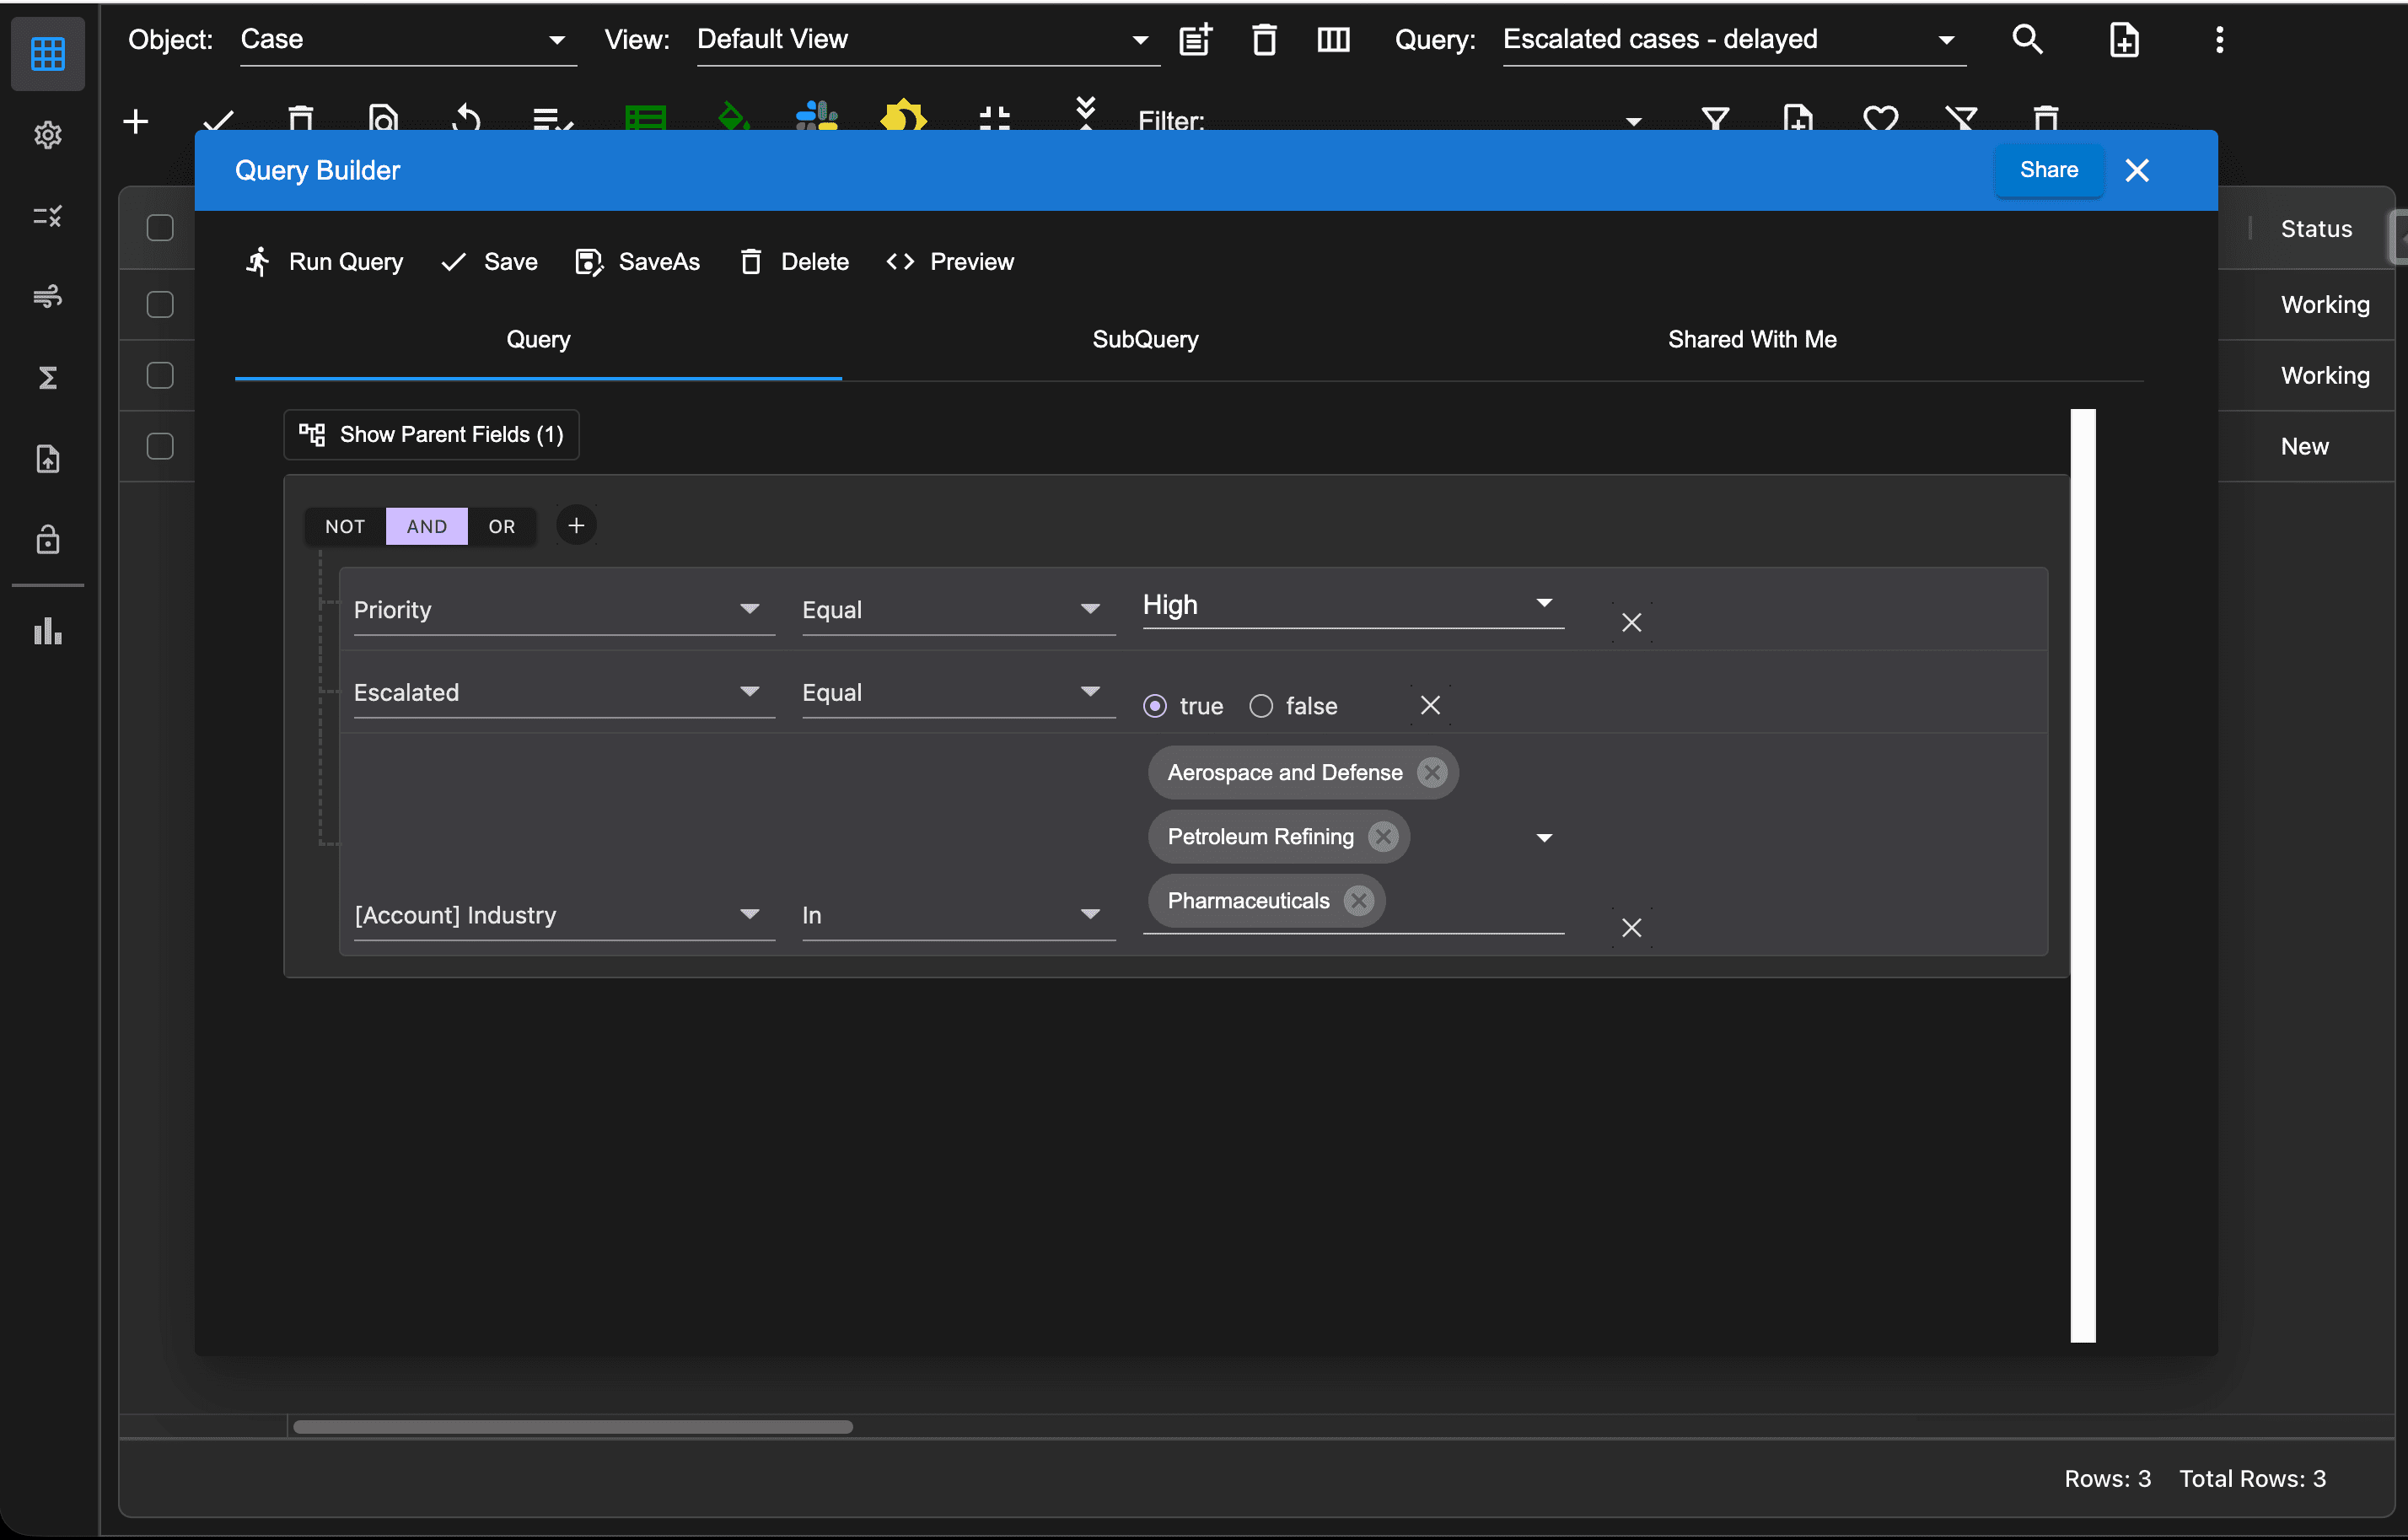Screen dimensions: 2408x1540
Task: Select the false radio for Escalated
Action: pos(1261,706)
